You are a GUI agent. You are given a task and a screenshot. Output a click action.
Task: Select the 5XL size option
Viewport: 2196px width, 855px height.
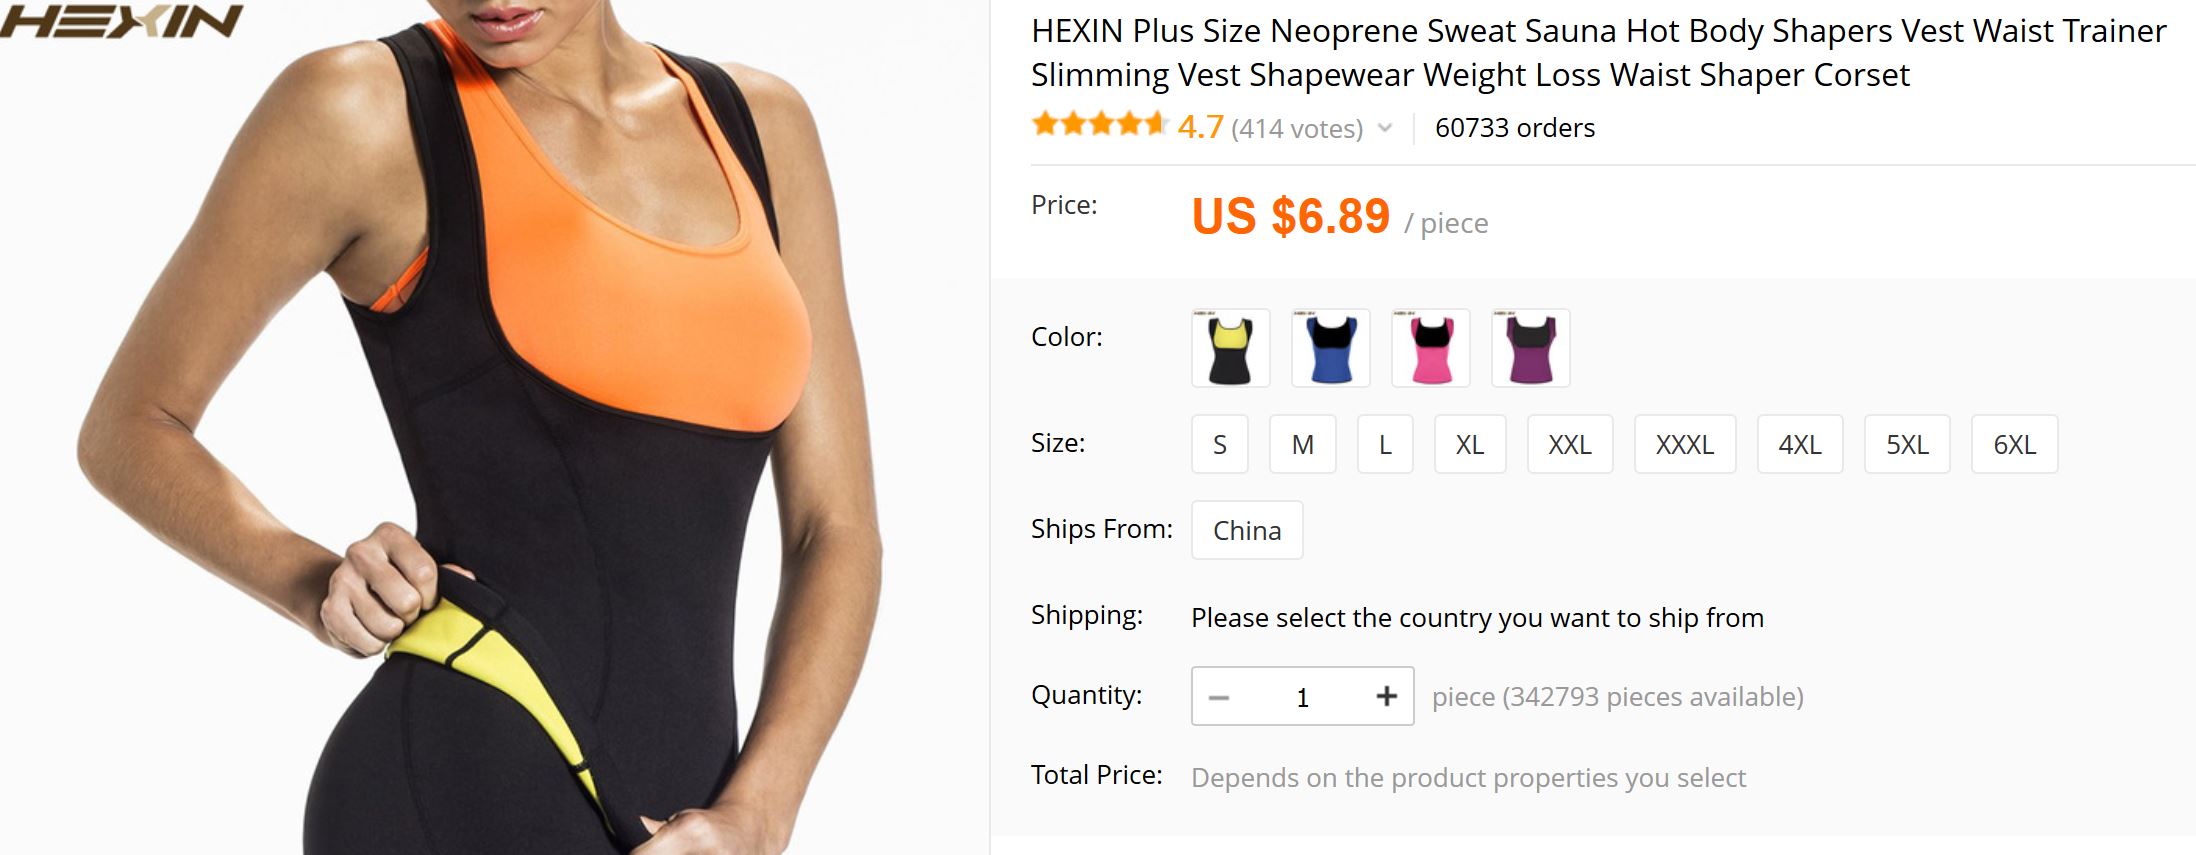click(1907, 444)
